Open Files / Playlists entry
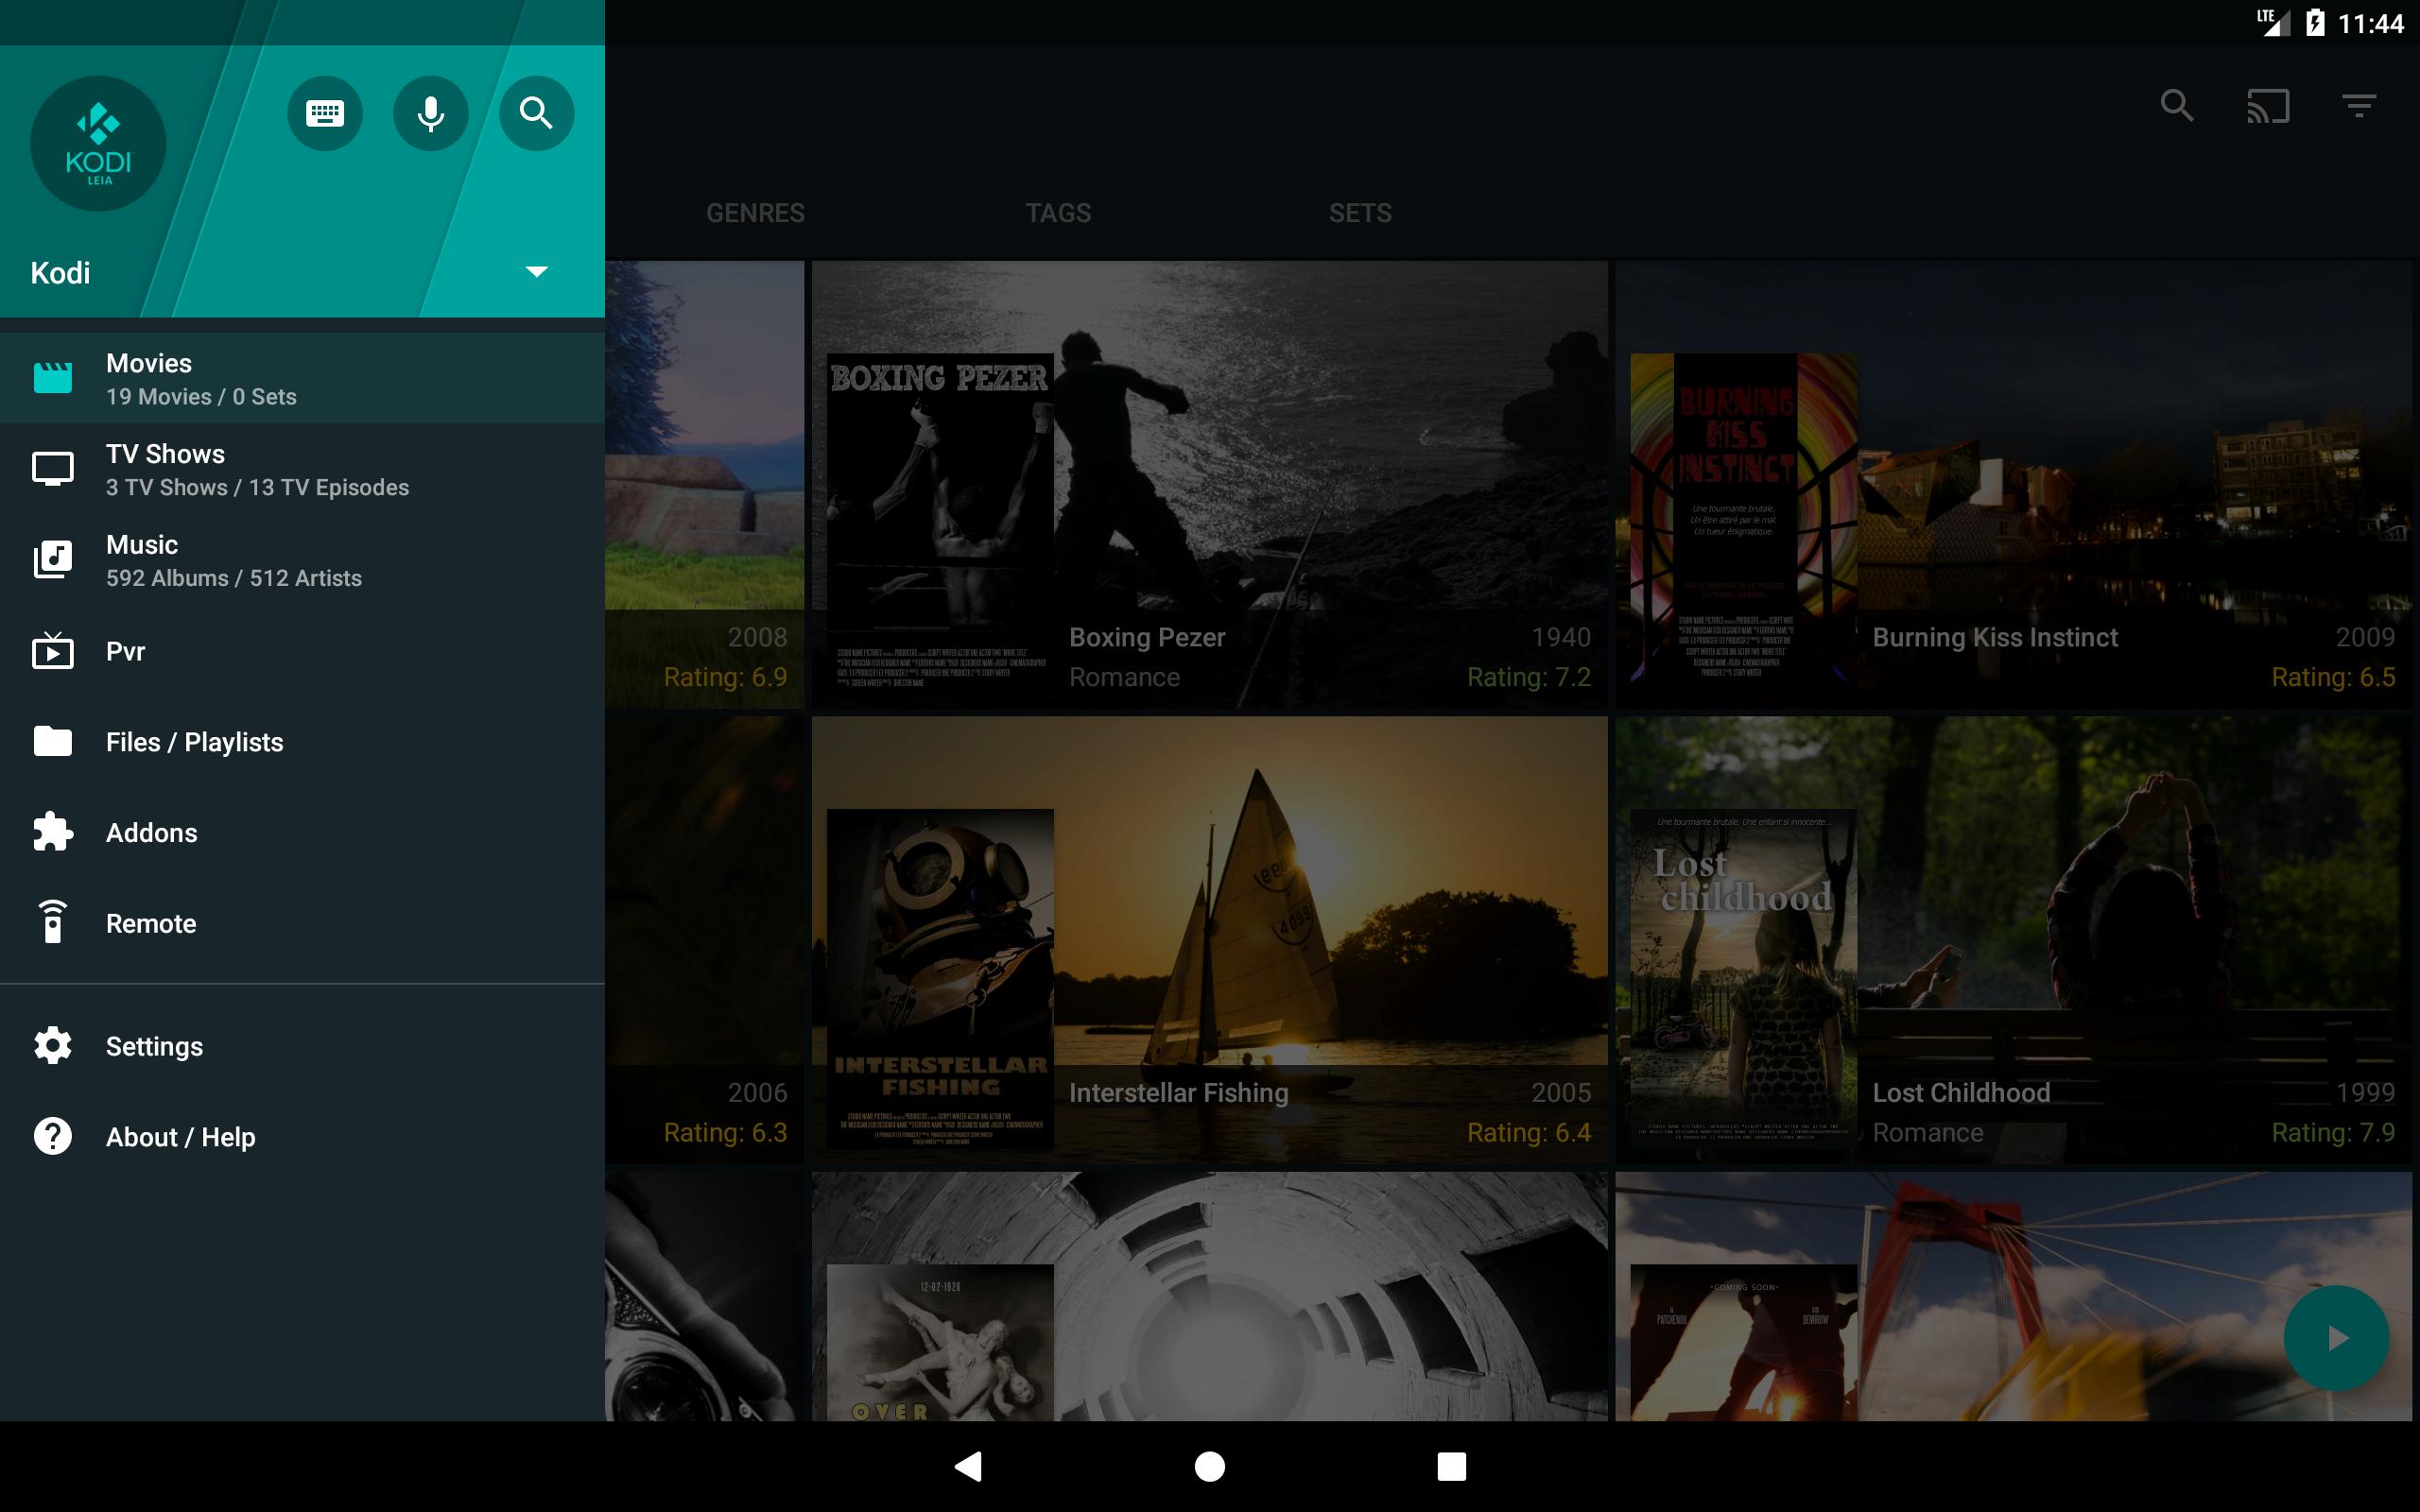The height and width of the screenshot is (1512, 2420). pyautogui.click(x=302, y=742)
